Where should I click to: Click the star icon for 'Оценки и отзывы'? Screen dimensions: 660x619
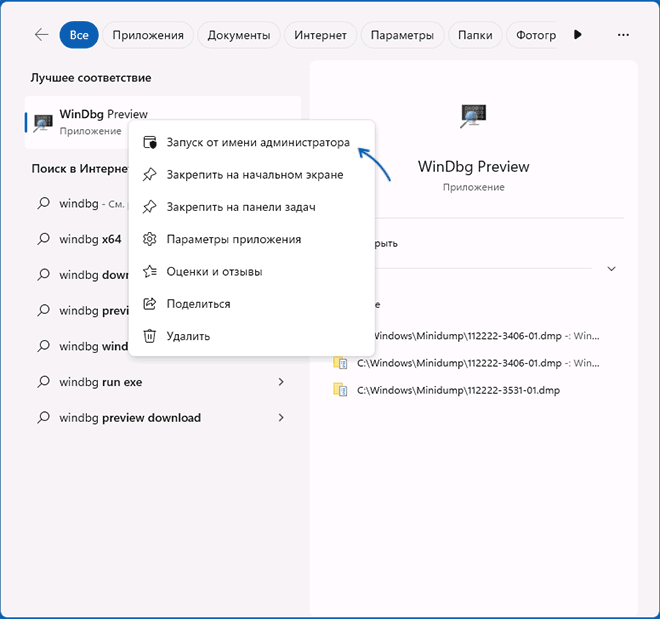150,271
